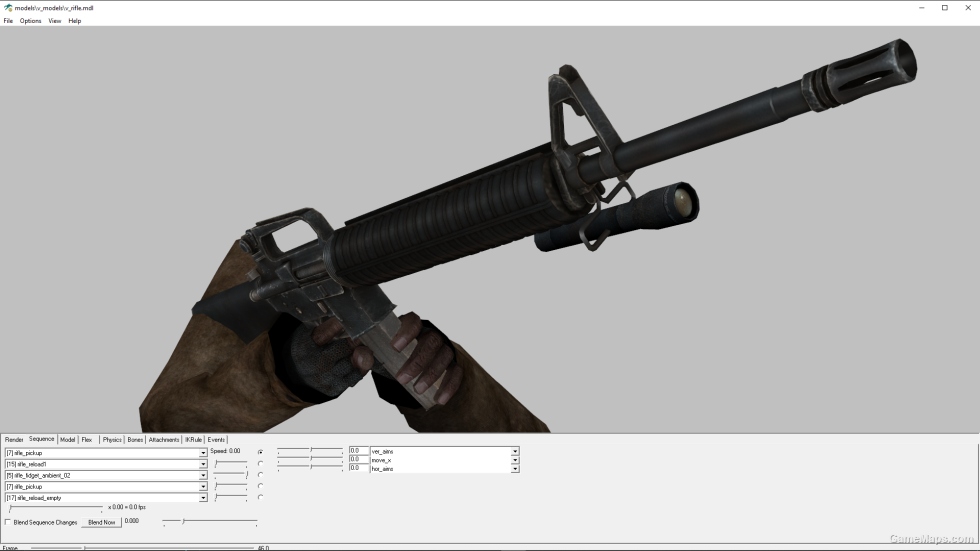The image size is (980, 551).
Task: Select radio button in the rifle_fidget_ambient_02 row
Action: [x=261, y=475]
